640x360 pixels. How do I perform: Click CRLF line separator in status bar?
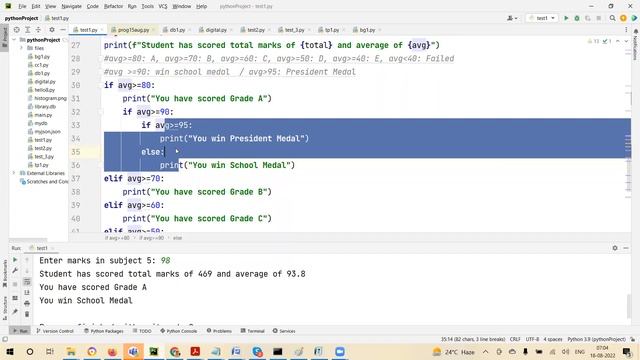pos(515,339)
